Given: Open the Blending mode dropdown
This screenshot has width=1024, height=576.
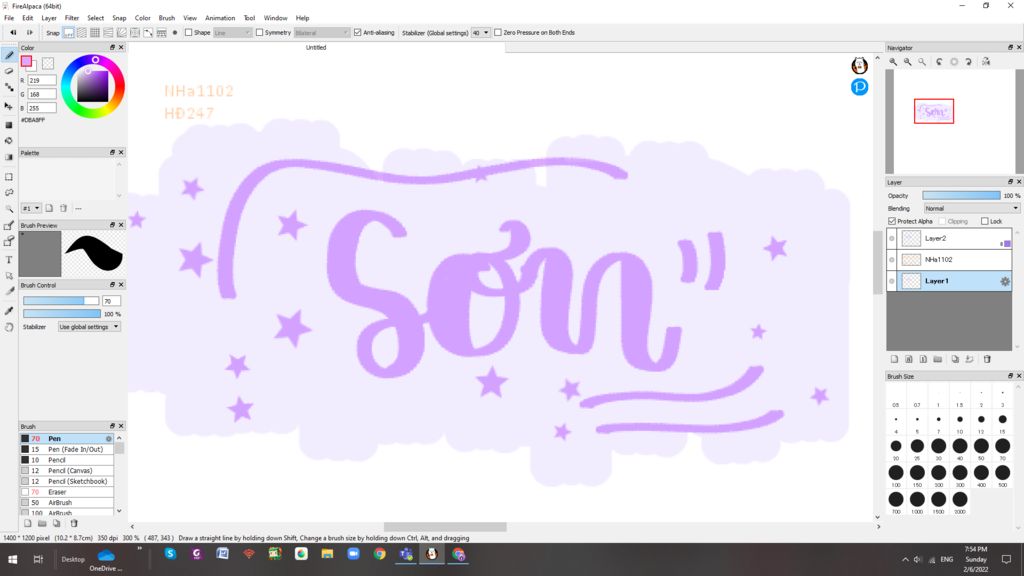Looking at the screenshot, I should [x=971, y=208].
